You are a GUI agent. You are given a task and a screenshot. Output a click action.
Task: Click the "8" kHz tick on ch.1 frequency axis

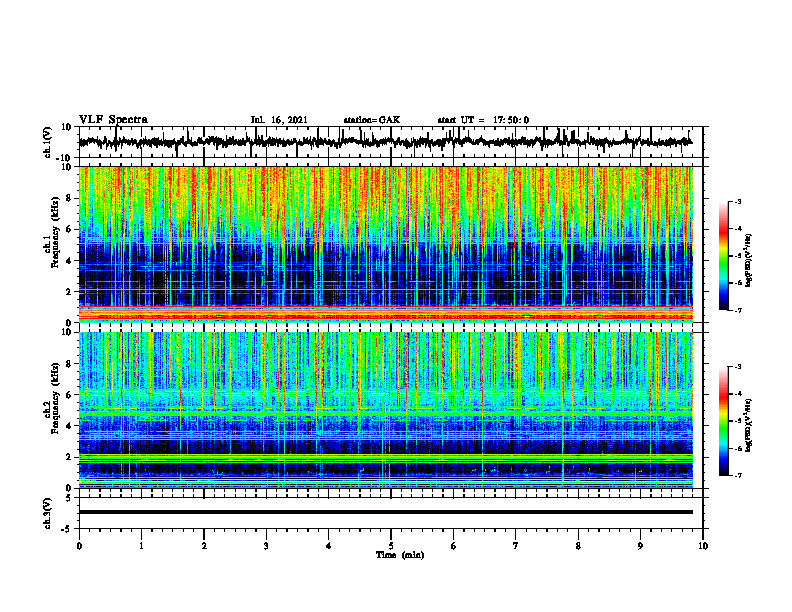[69, 198]
